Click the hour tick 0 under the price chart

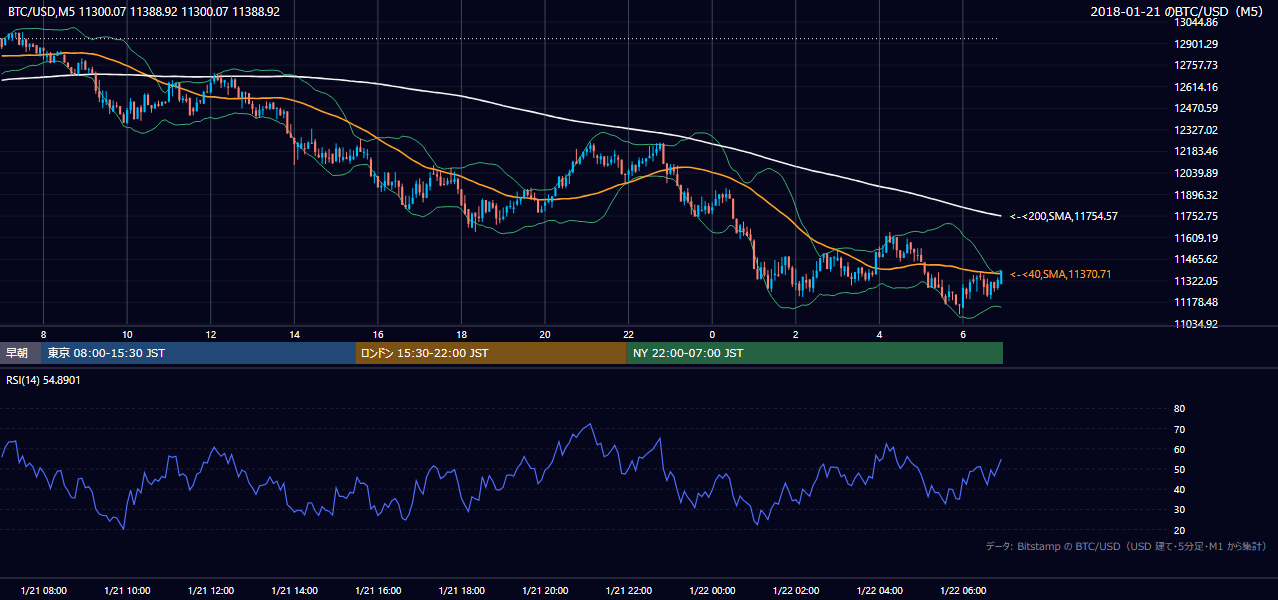[x=712, y=334]
